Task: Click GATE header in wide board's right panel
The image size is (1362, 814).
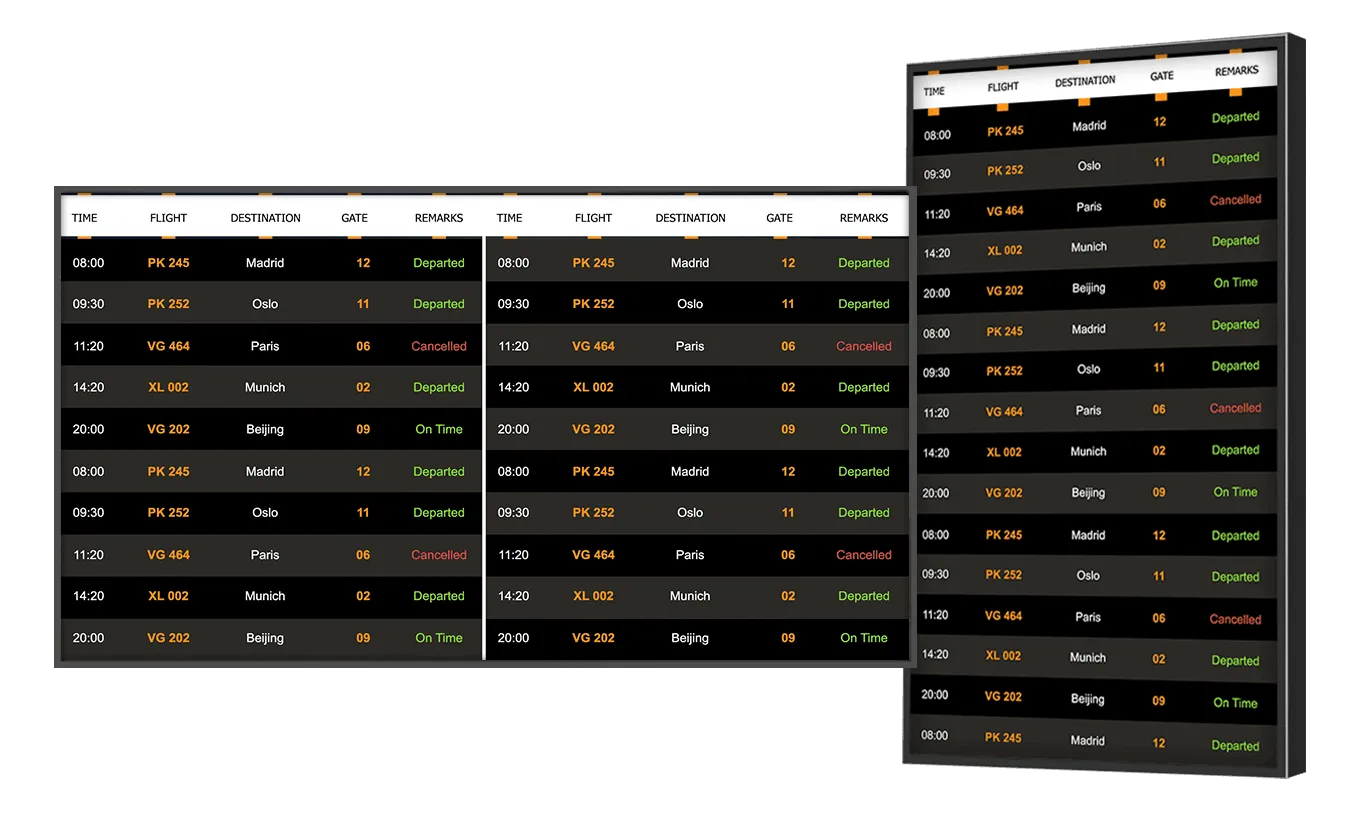Action: pyautogui.click(x=779, y=218)
